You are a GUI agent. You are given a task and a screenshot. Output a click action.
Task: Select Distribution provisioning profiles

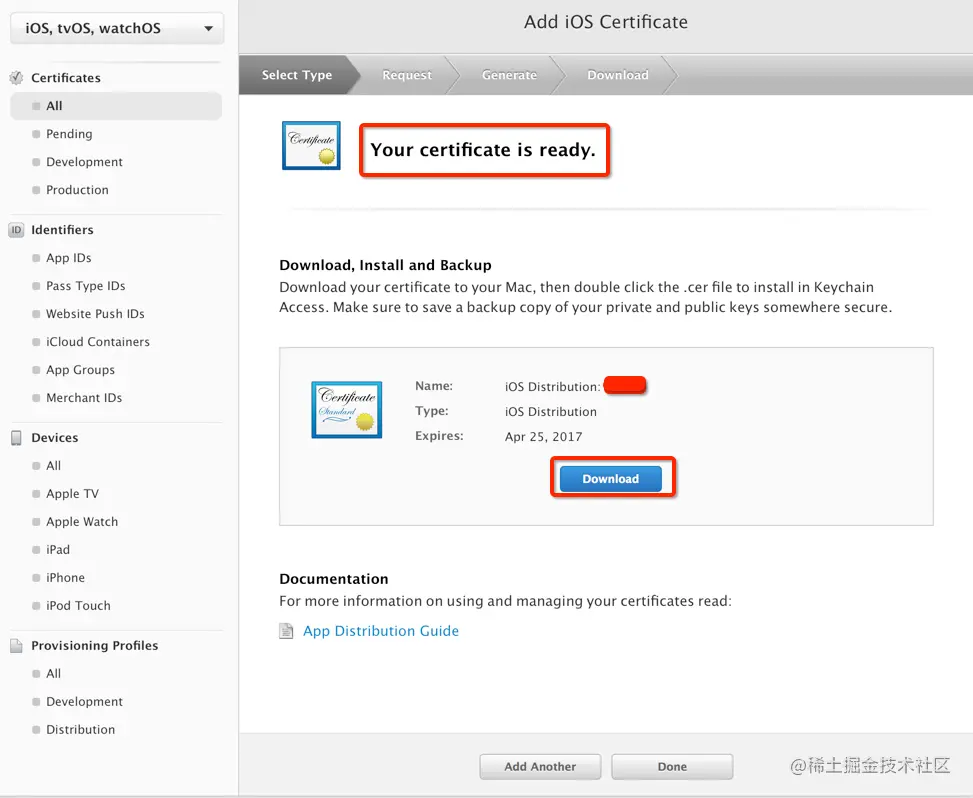[80, 730]
